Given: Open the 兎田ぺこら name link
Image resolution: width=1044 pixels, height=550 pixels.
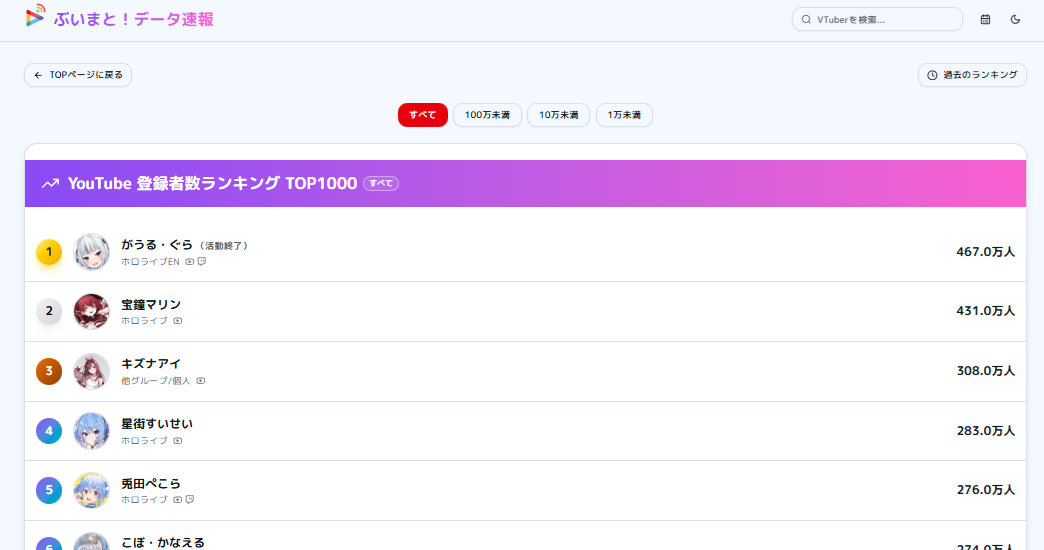Looking at the screenshot, I should [x=151, y=483].
